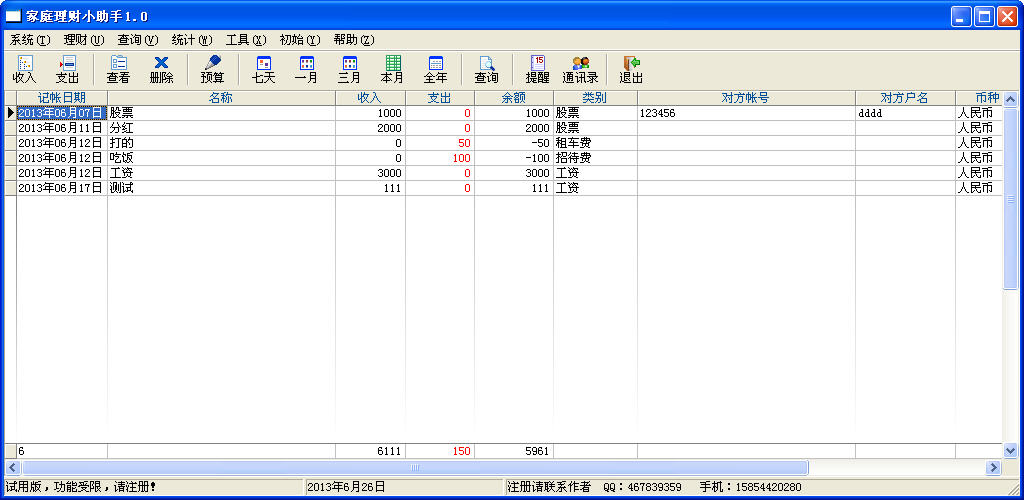The image size is (1024, 500).
Task: Click the application title bar icon
Action: (13, 16)
